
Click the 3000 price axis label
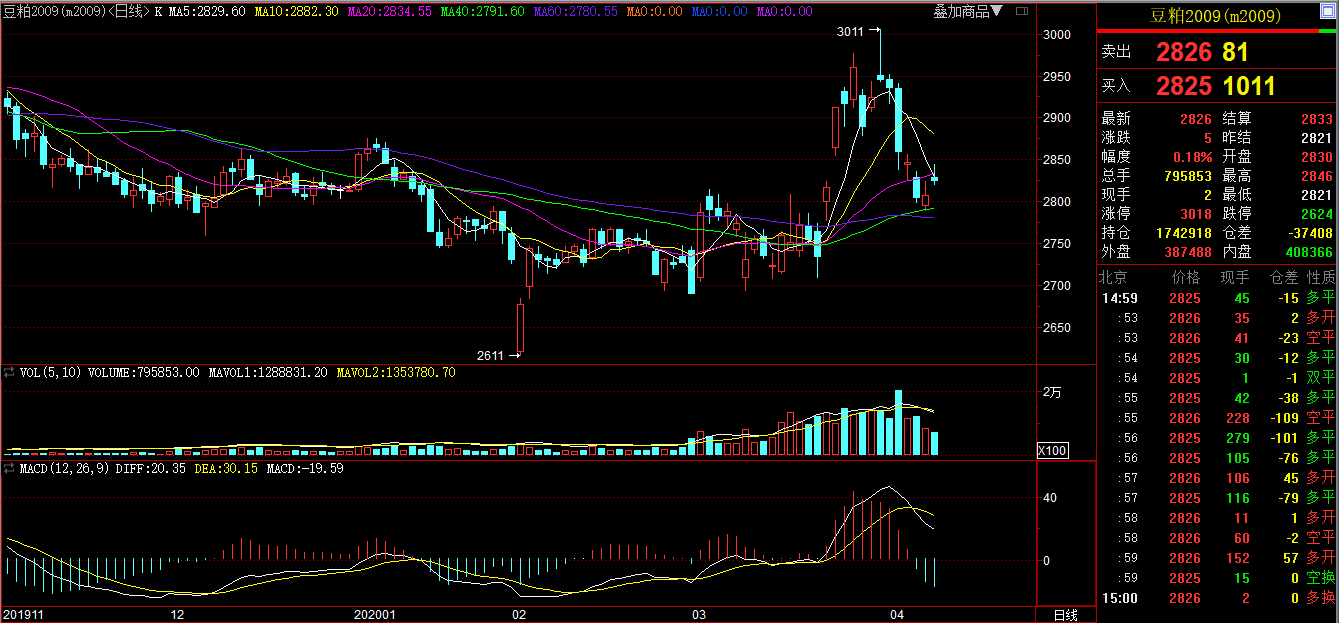click(1057, 34)
